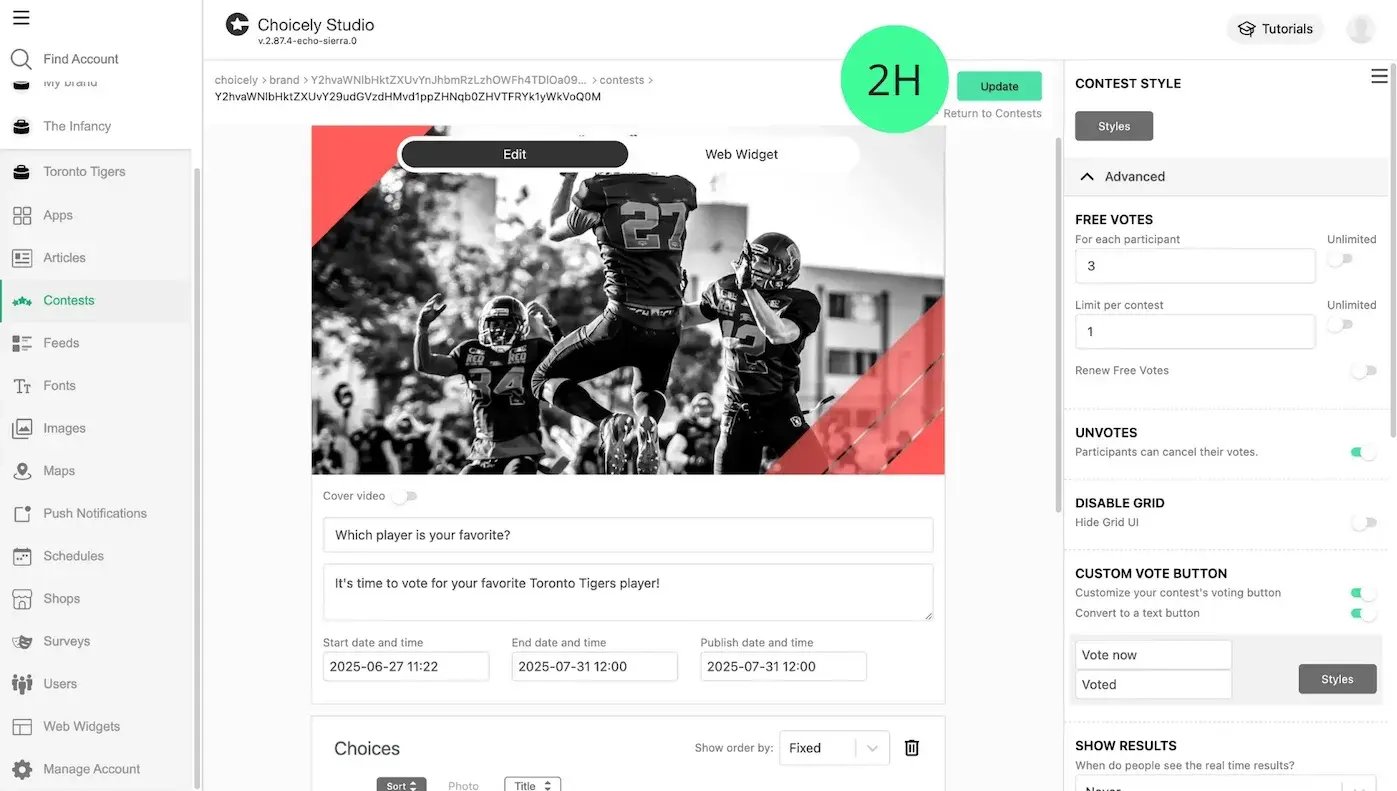Image resolution: width=1397 pixels, height=791 pixels.
Task: Disable the Unvotes toggle
Action: tap(1363, 452)
